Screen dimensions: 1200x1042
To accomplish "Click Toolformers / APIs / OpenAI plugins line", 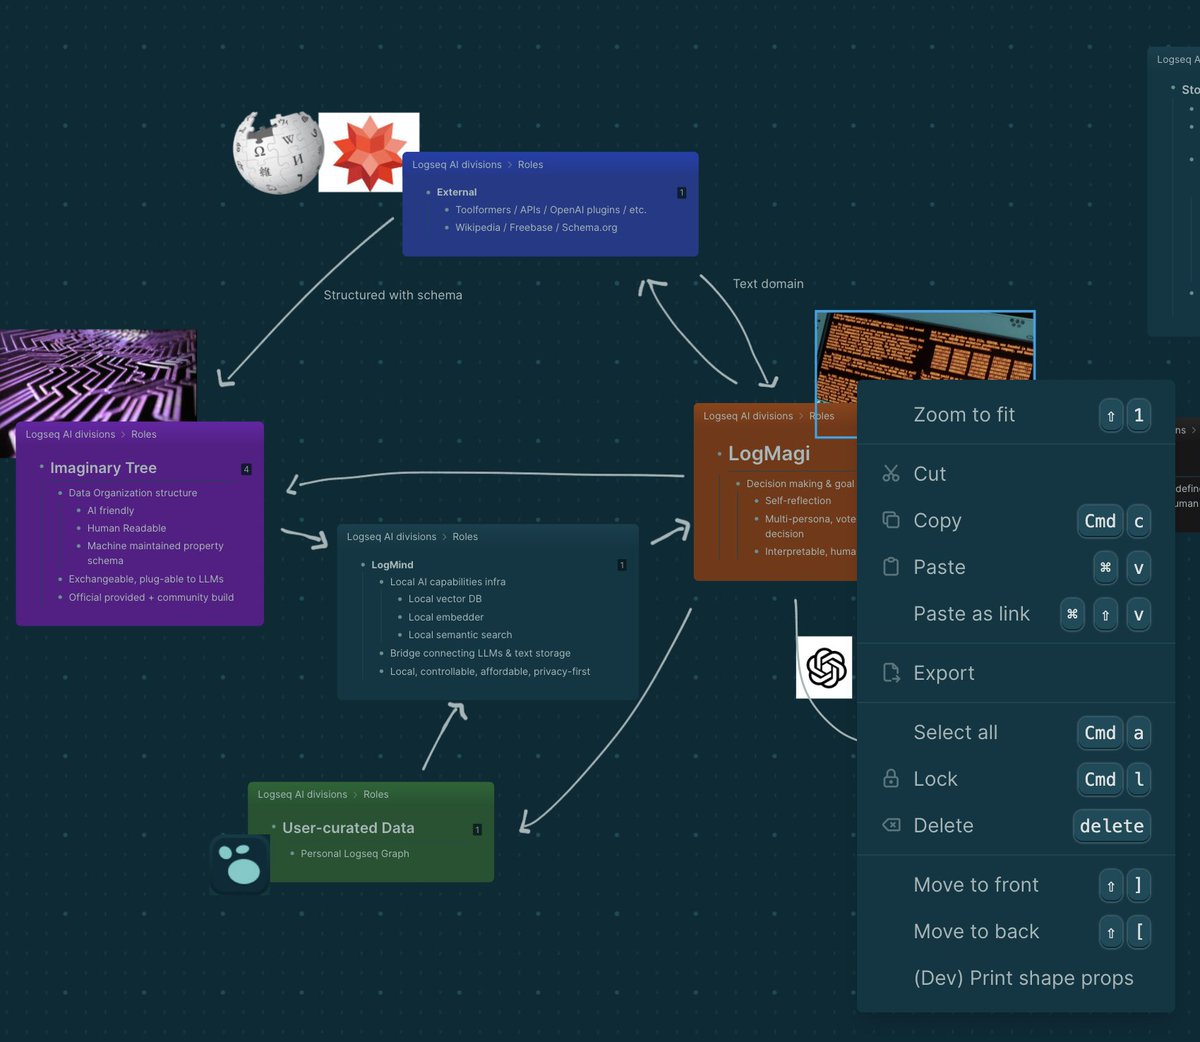I will pos(551,210).
